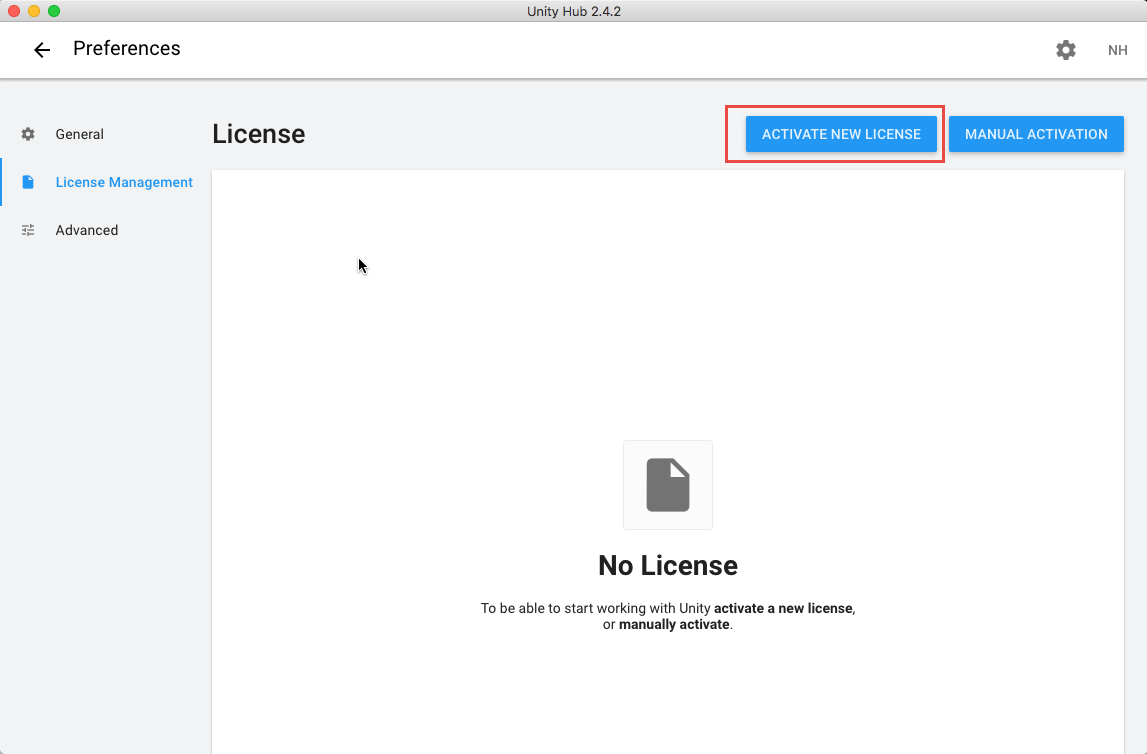The width and height of the screenshot is (1147, 754).
Task: Go back with the arrow icon
Action: click(42, 50)
